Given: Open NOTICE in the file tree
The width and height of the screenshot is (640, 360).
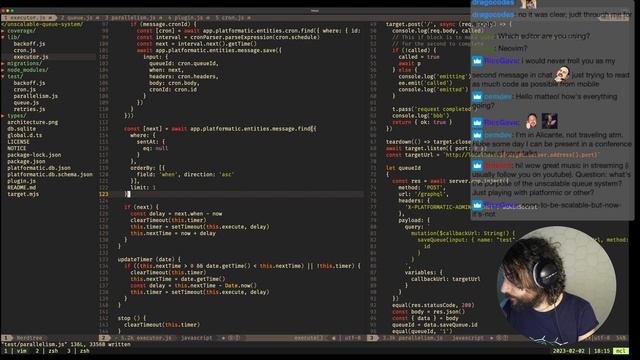Looking at the screenshot, I should (x=17, y=148).
